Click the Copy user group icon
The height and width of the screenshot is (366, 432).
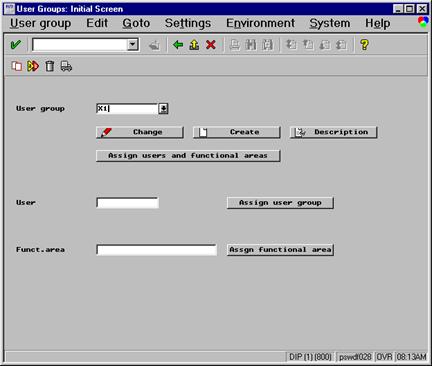click(17, 66)
